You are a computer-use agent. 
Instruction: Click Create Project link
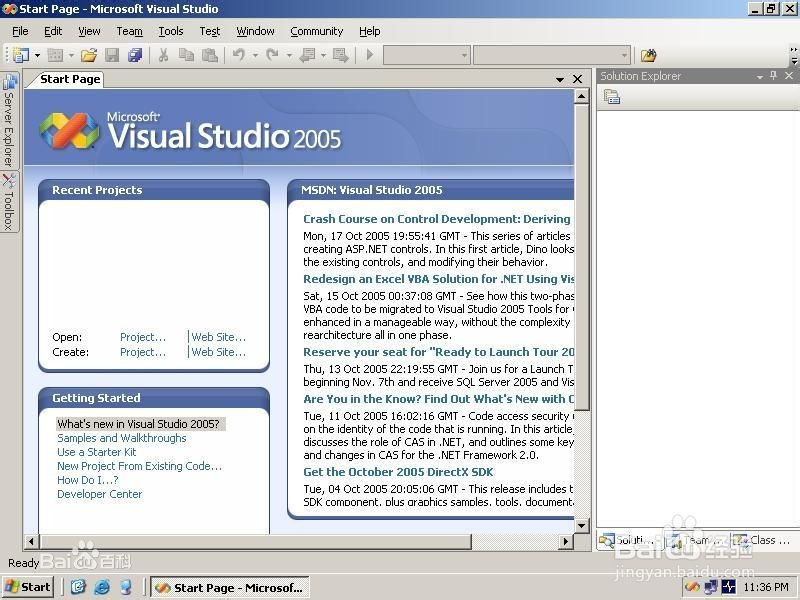tap(143, 352)
